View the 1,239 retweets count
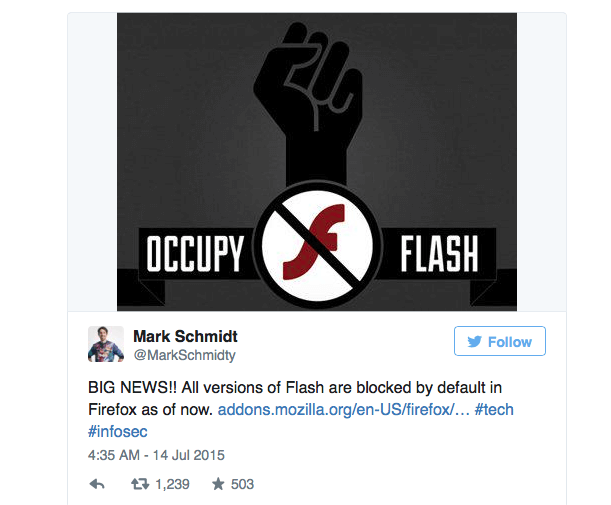This screenshot has width=611, height=505. [172, 484]
